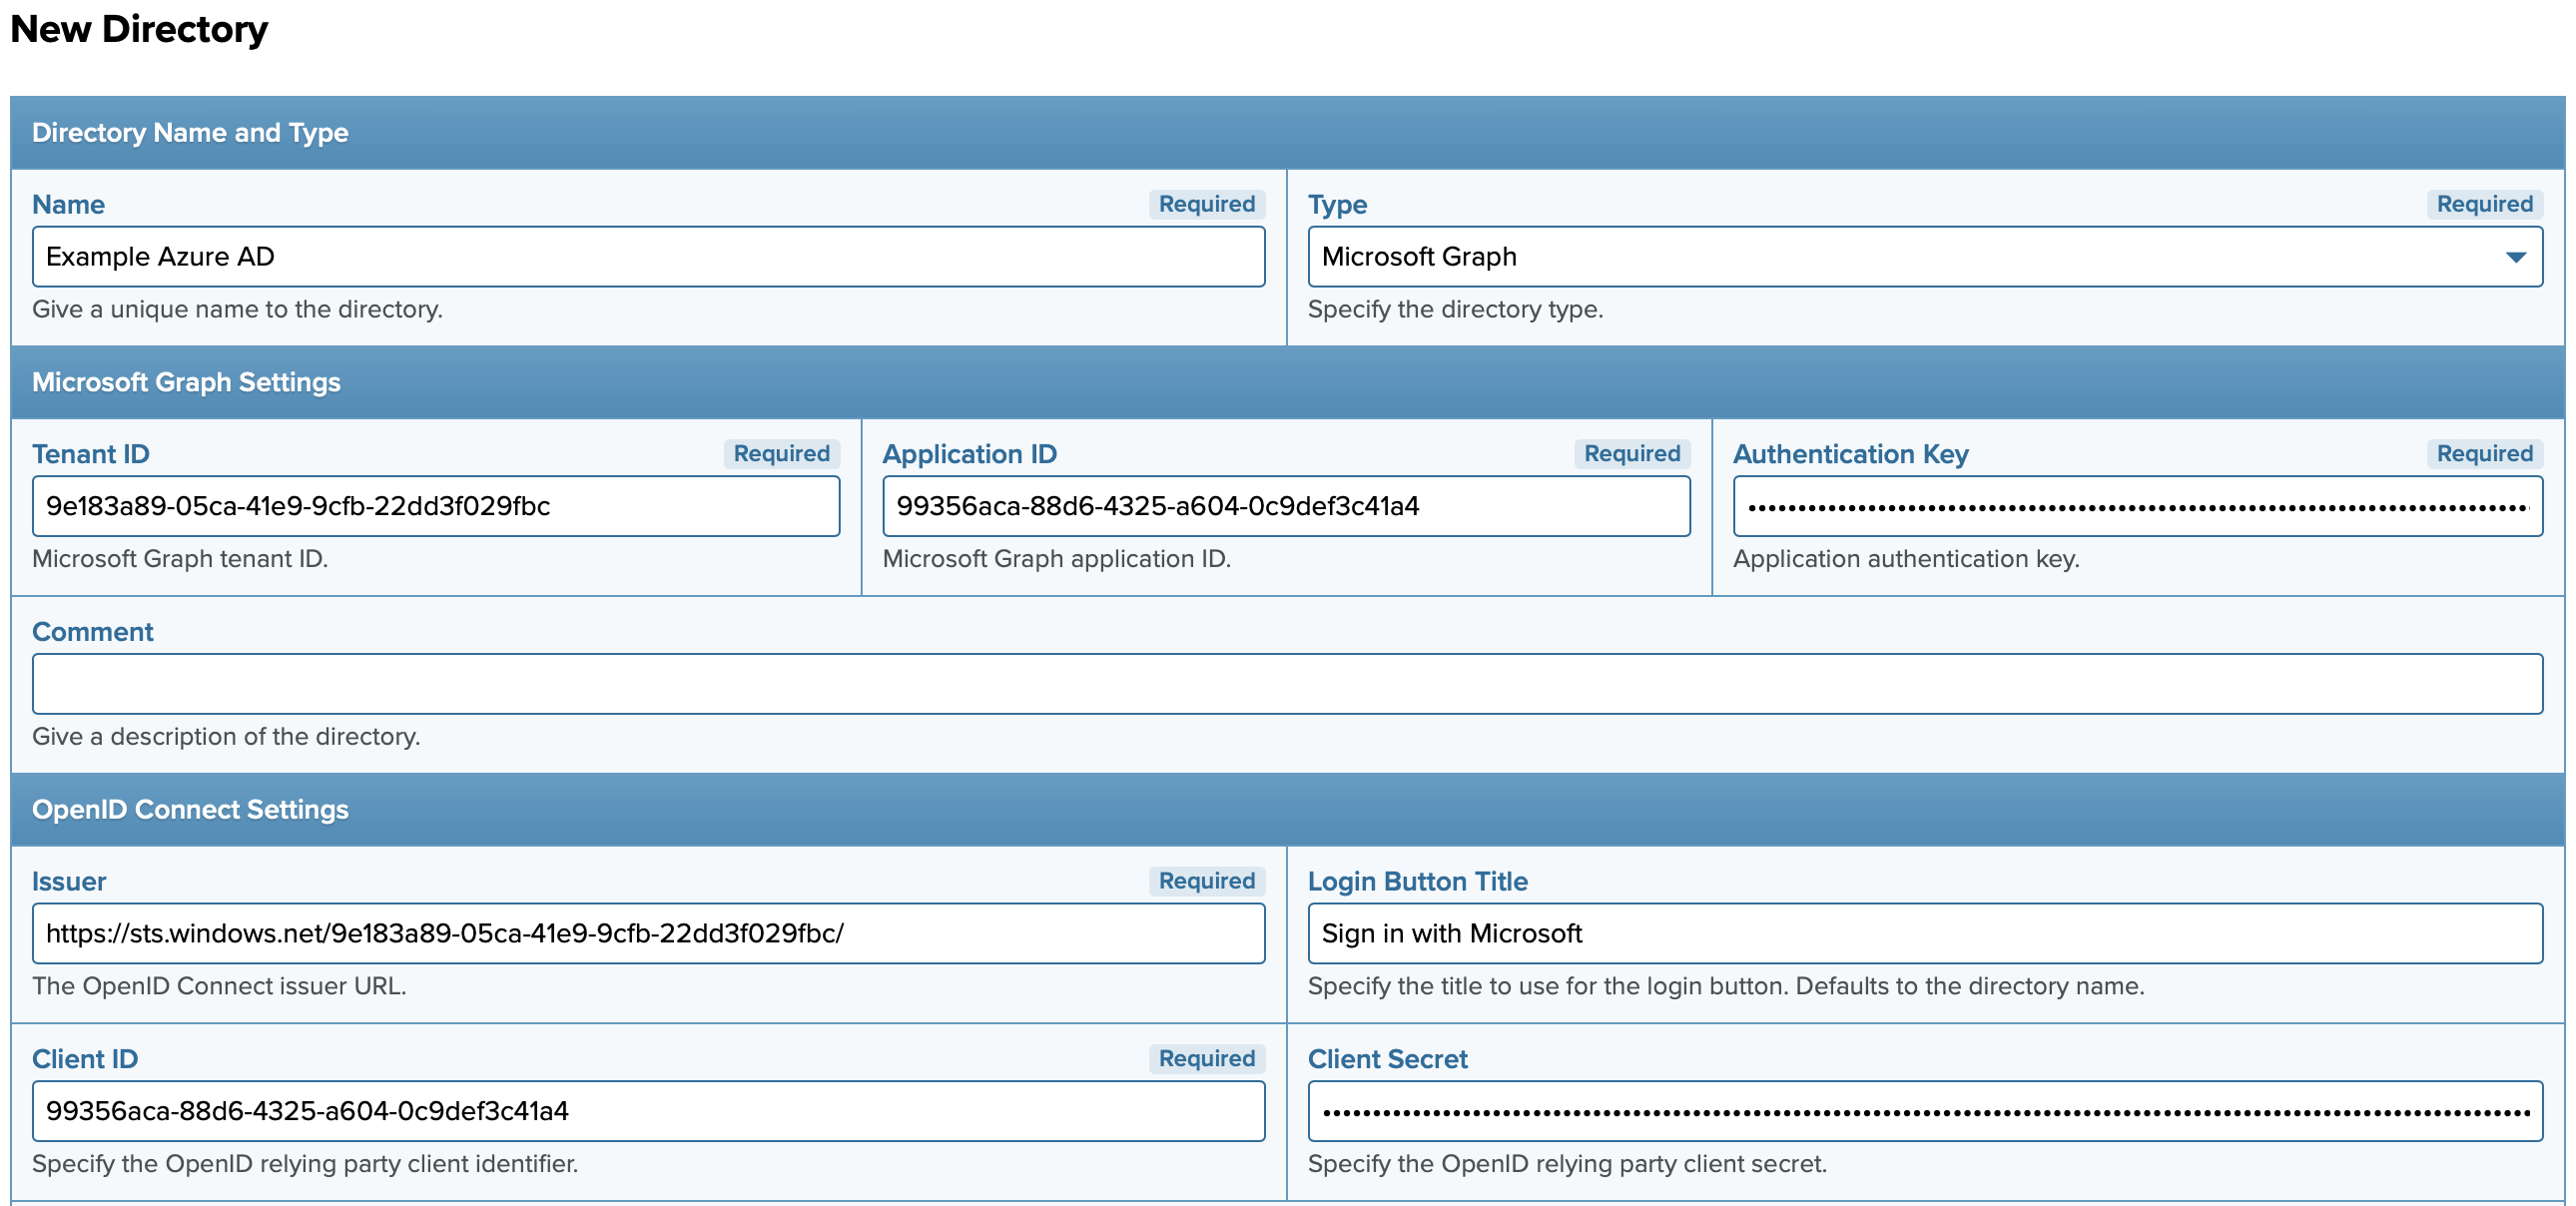Click 'Microsoft Graph application ID.' help text
This screenshot has width=2576, height=1206.
1056,559
